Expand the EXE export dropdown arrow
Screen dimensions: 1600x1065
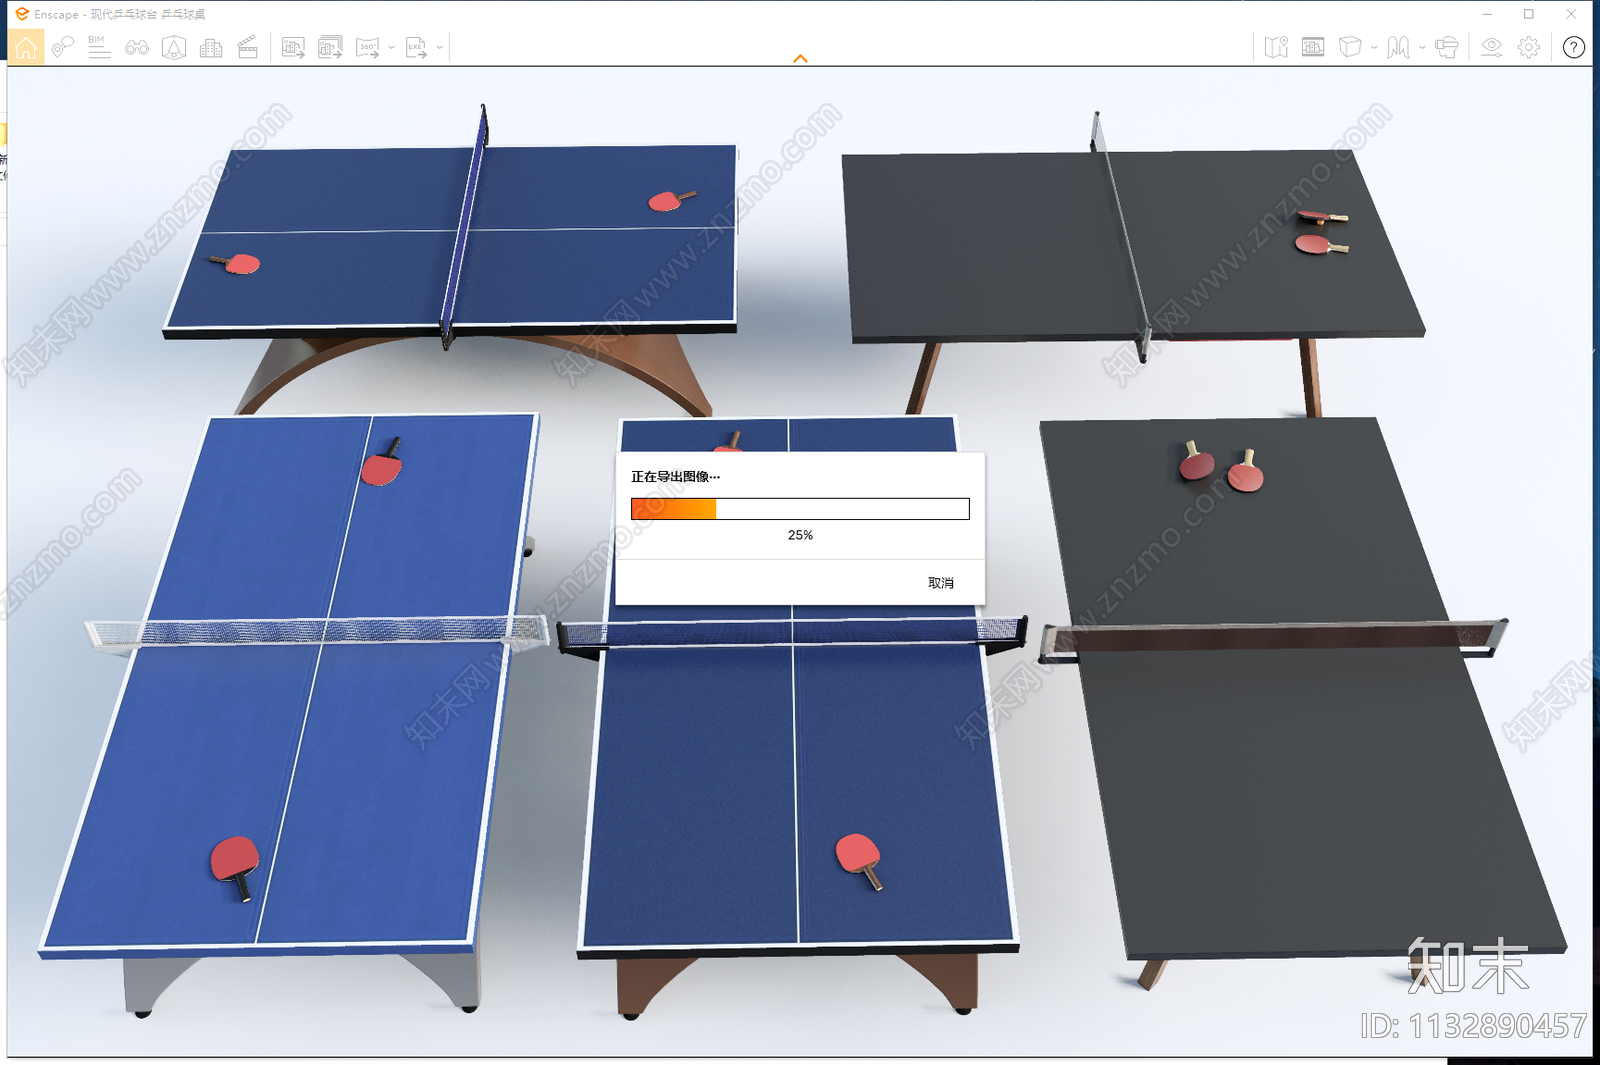click(440, 47)
